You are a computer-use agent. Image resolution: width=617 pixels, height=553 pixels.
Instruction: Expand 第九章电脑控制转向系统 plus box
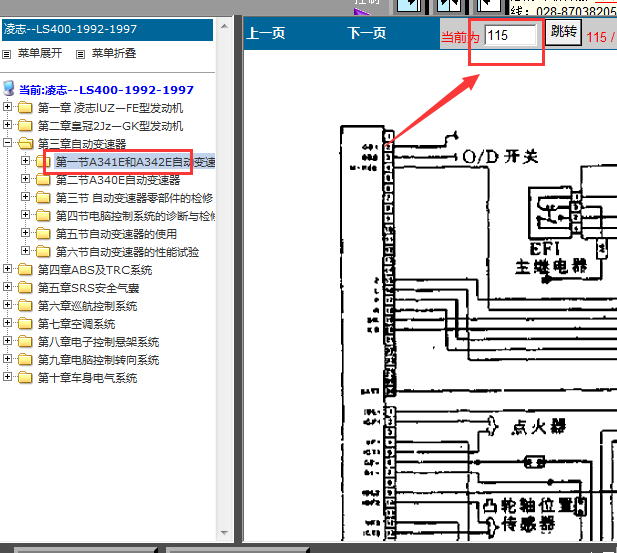click(x=7, y=359)
